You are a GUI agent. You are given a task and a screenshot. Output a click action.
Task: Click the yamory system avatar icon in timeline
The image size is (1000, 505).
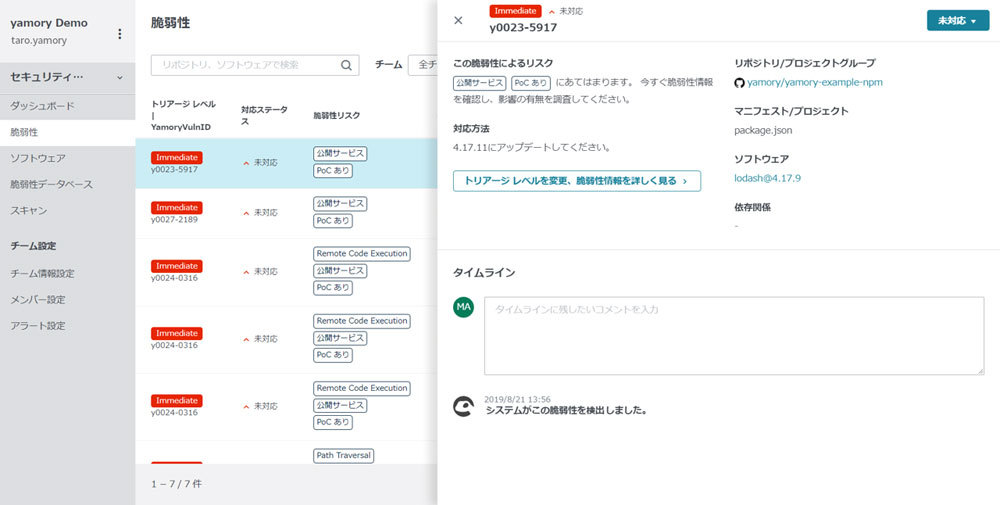463,405
